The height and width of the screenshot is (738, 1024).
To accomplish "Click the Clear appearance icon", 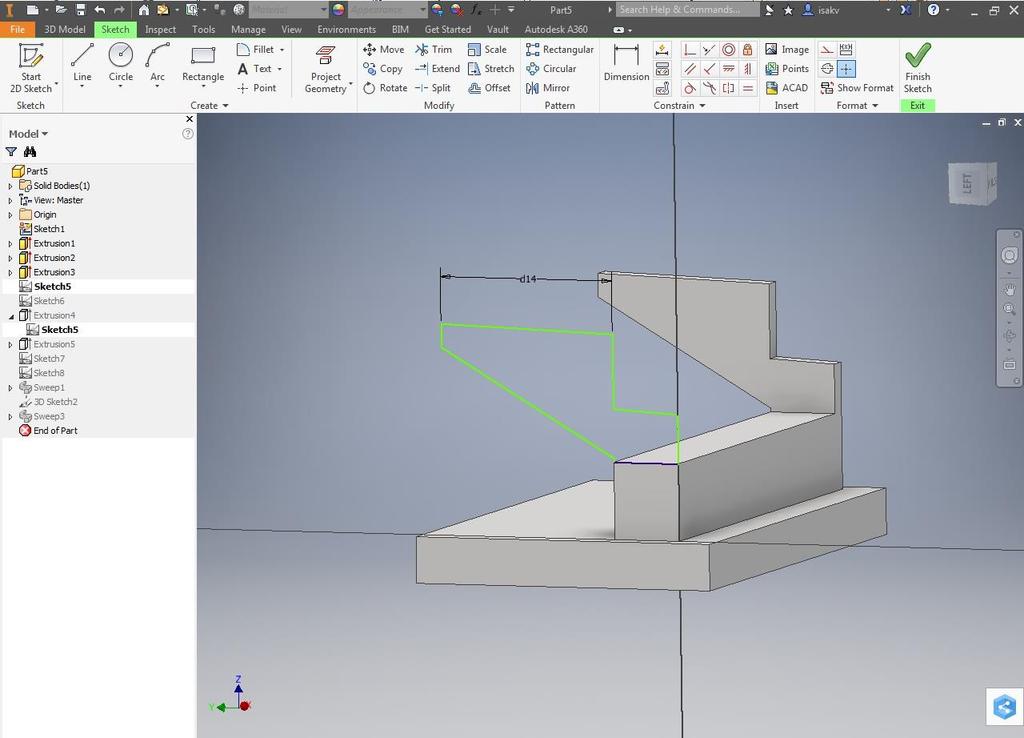I will [x=456, y=10].
